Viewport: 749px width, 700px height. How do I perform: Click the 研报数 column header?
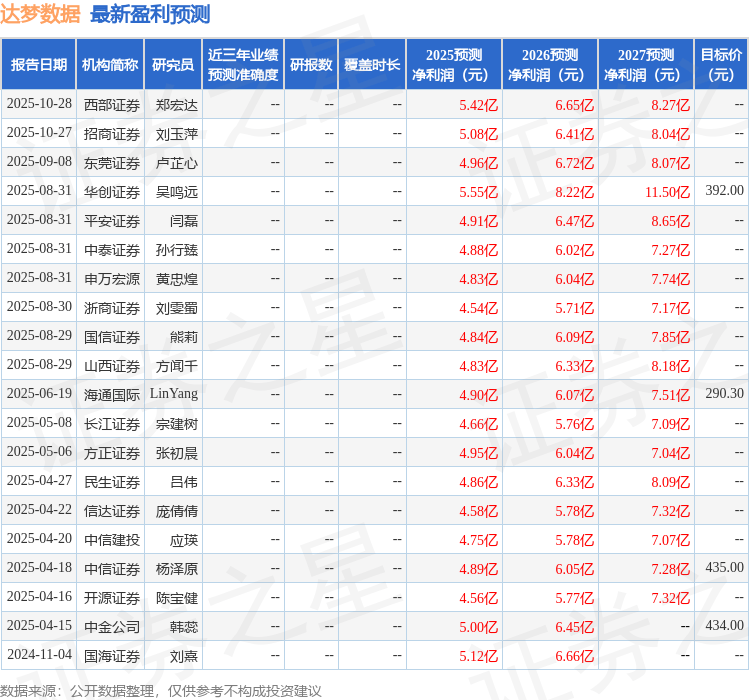[x=311, y=65]
